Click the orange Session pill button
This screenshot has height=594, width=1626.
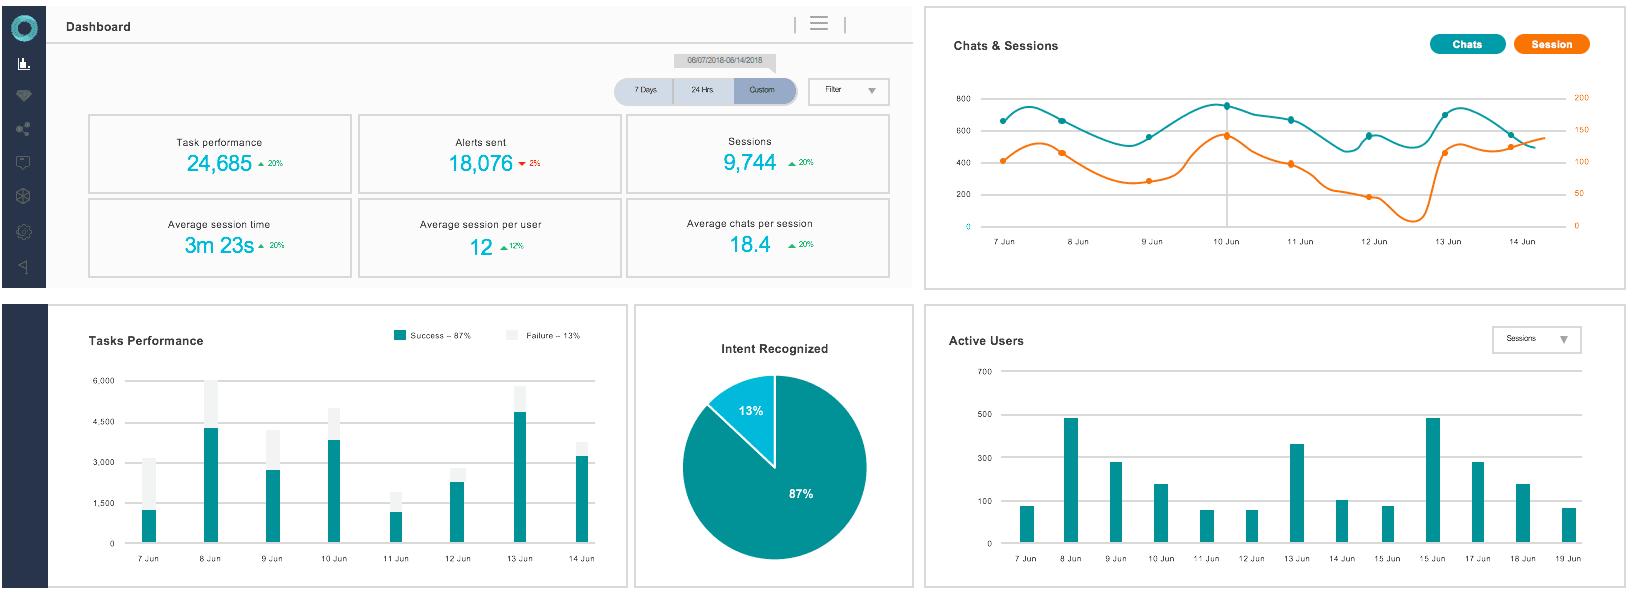1551,44
